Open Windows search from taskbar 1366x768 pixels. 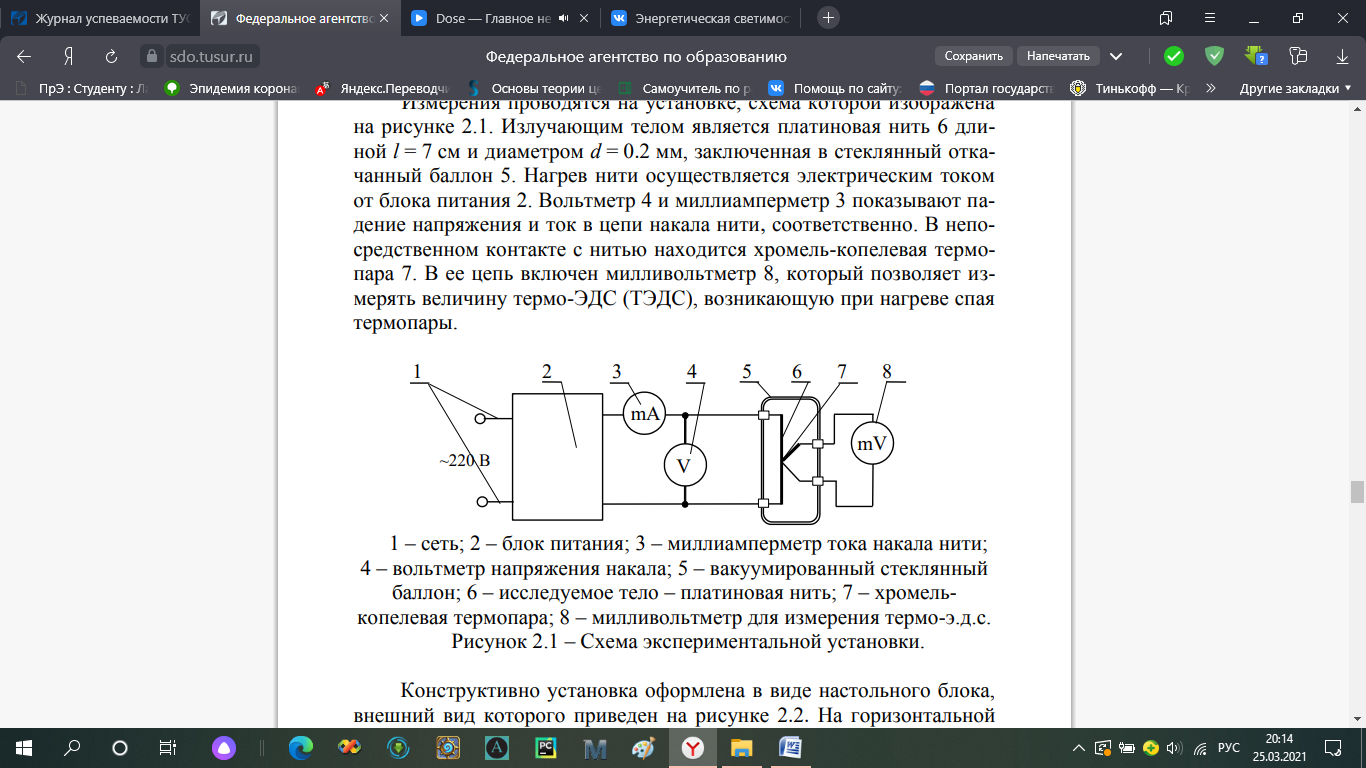[x=72, y=747]
